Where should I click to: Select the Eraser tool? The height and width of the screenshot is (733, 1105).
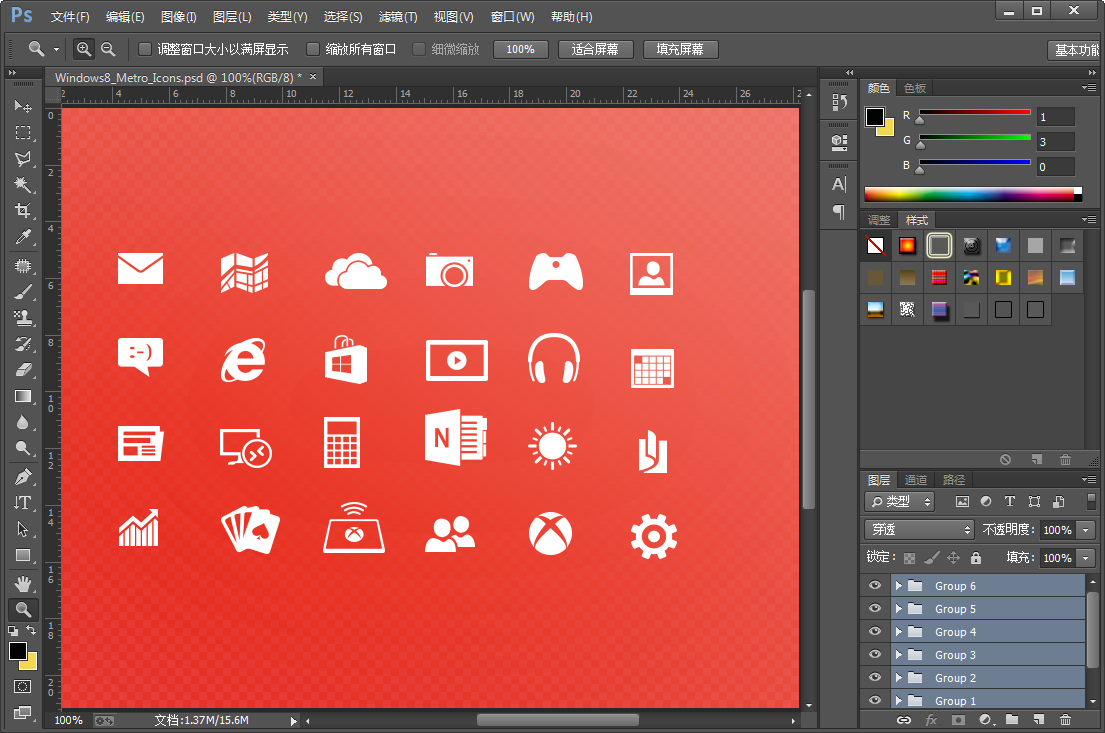click(23, 370)
